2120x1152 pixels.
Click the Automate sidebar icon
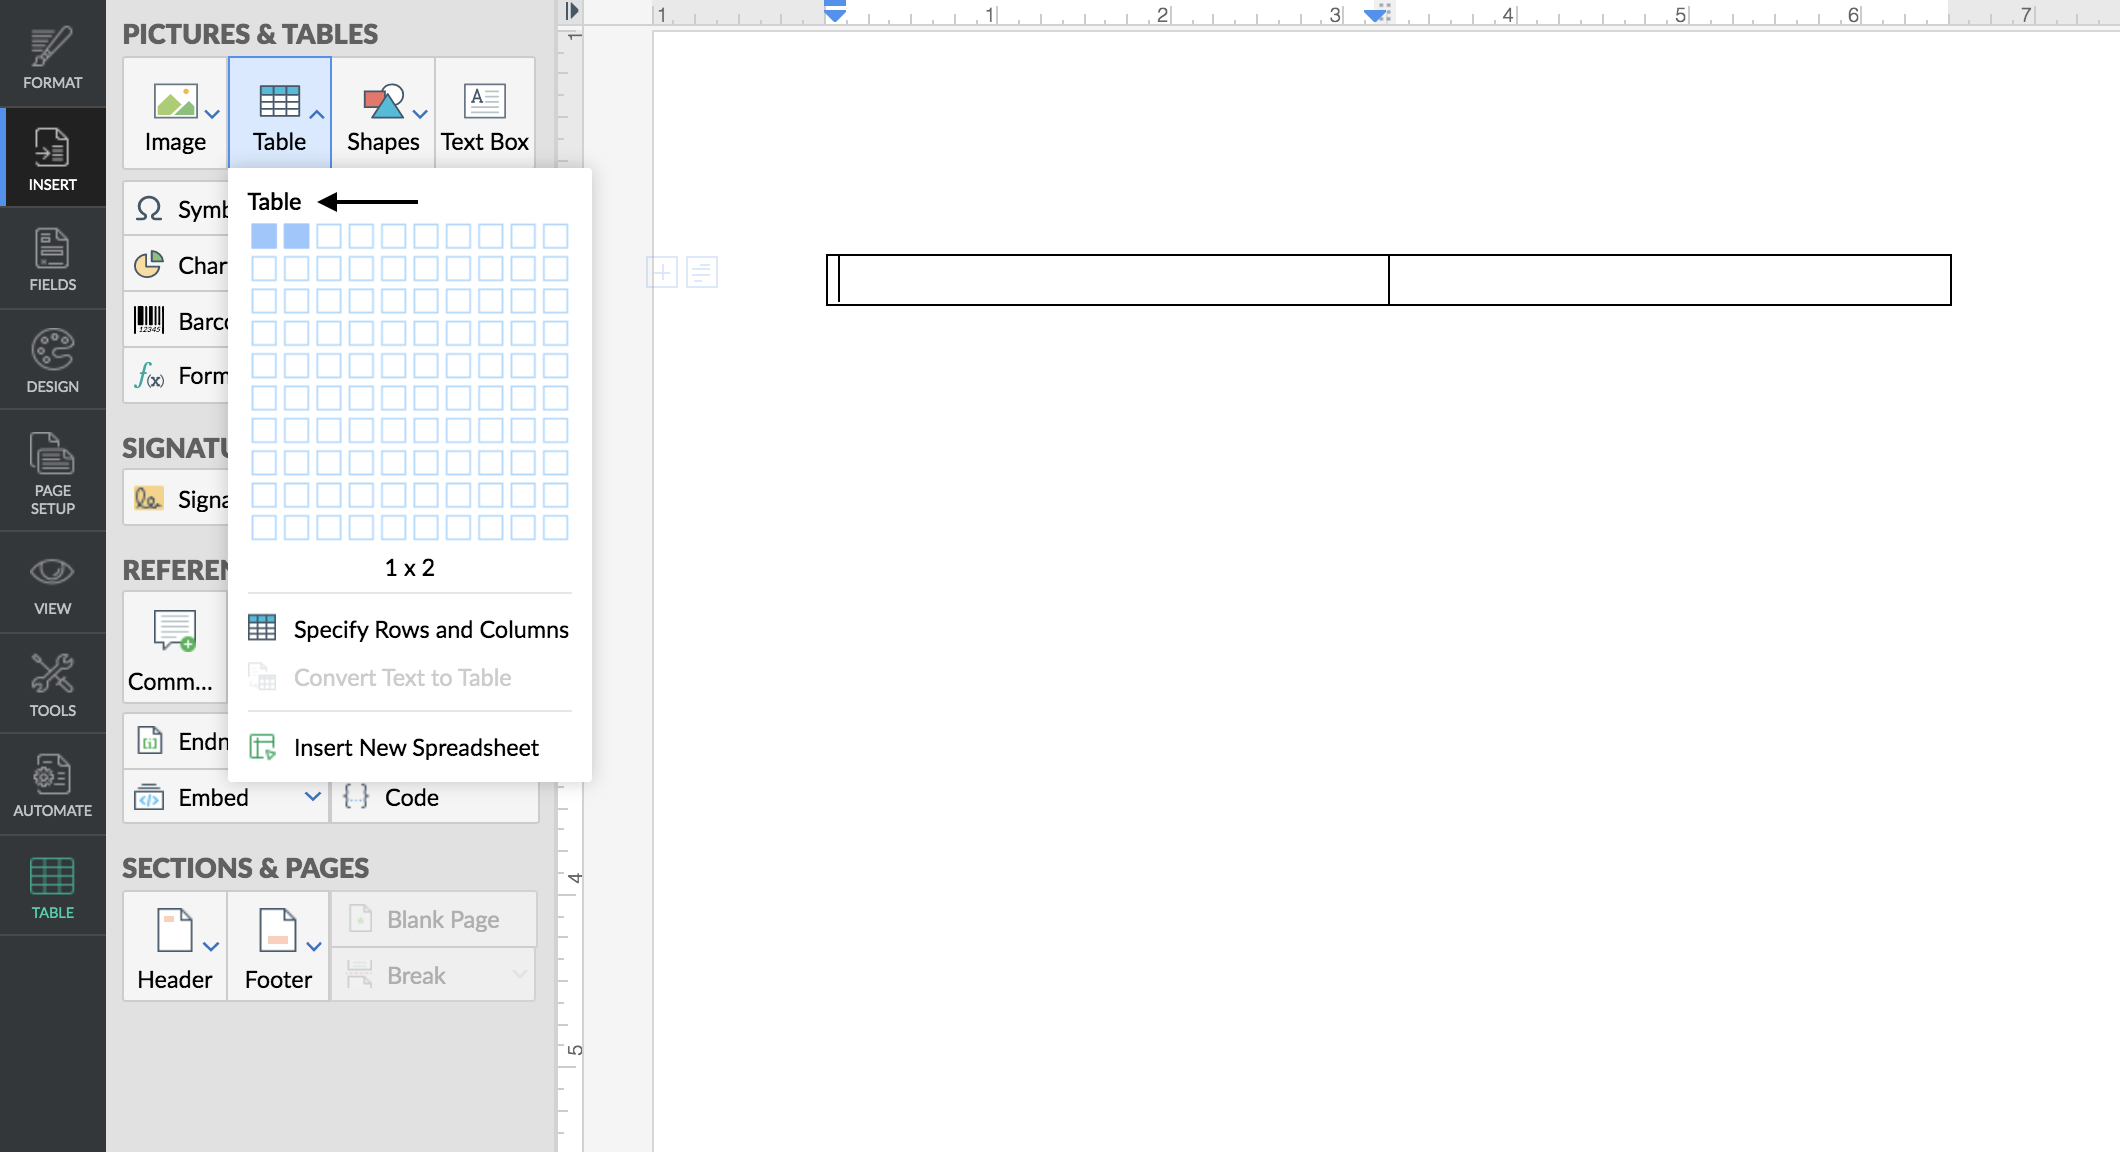coord(52,786)
